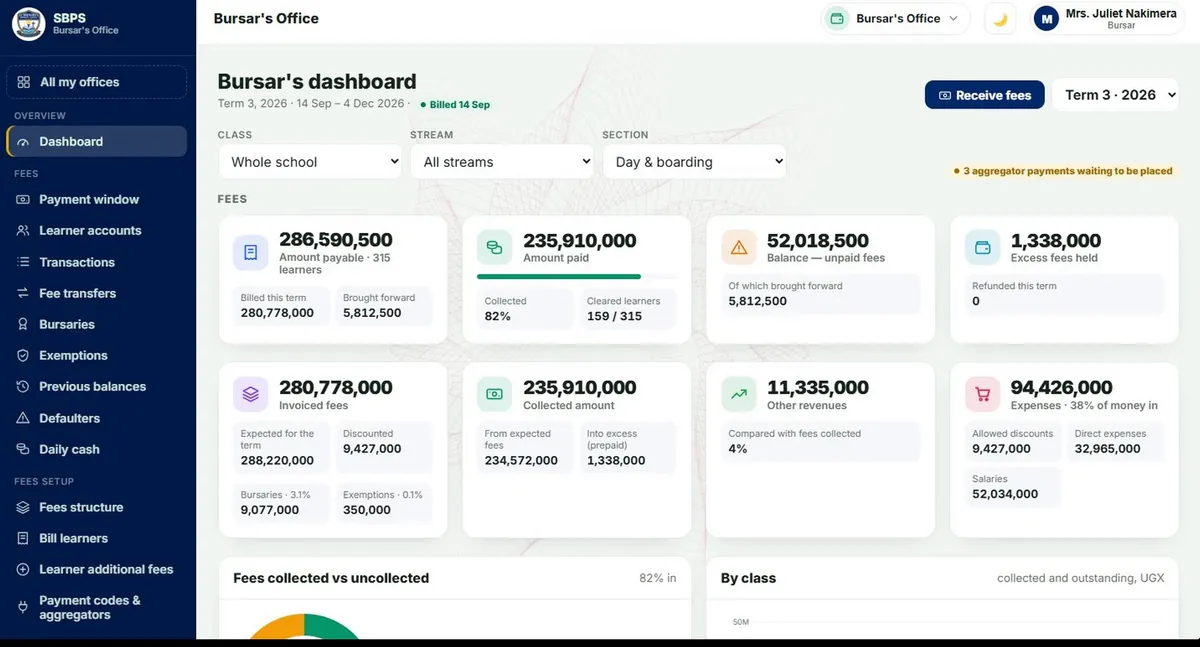Click the Amount paid coins icon
1200x647 pixels.
click(494, 247)
